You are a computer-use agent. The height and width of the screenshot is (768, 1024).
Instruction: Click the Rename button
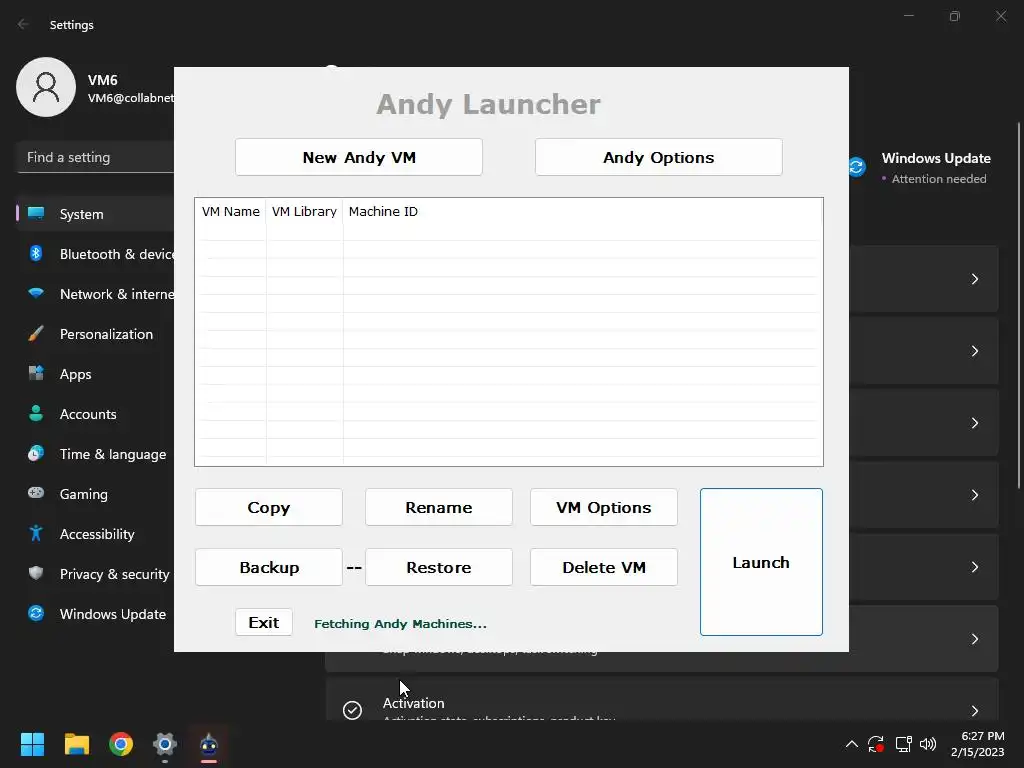tap(439, 507)
